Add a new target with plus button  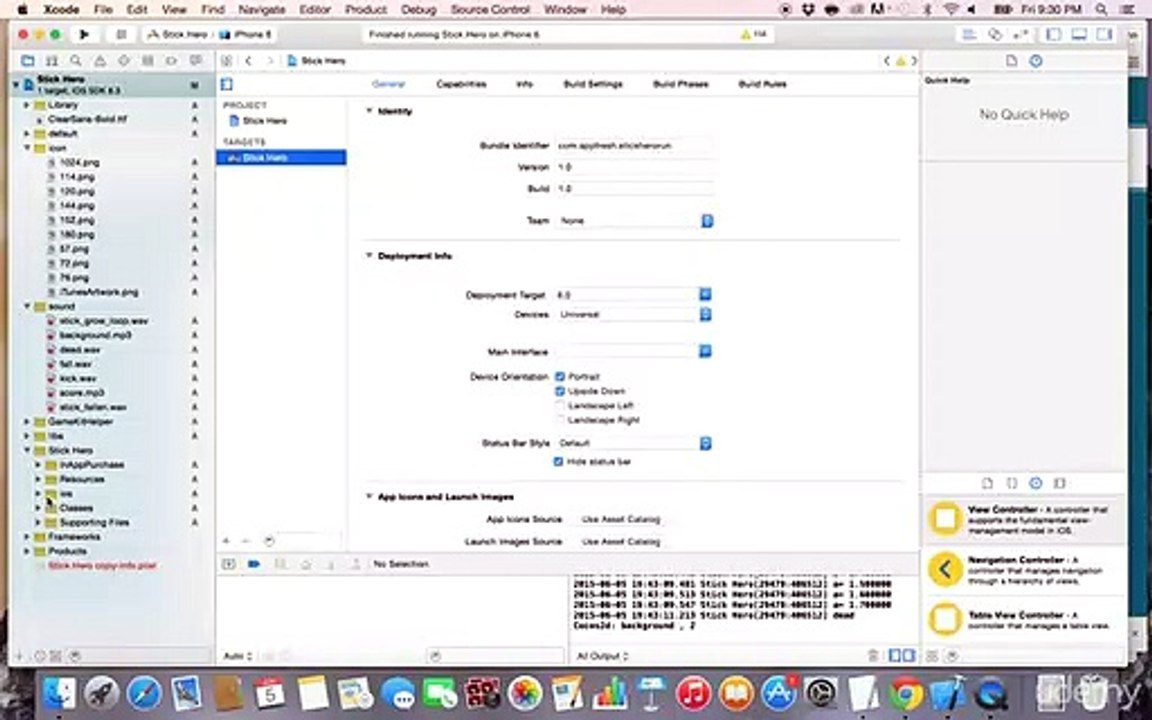point(227,541)
